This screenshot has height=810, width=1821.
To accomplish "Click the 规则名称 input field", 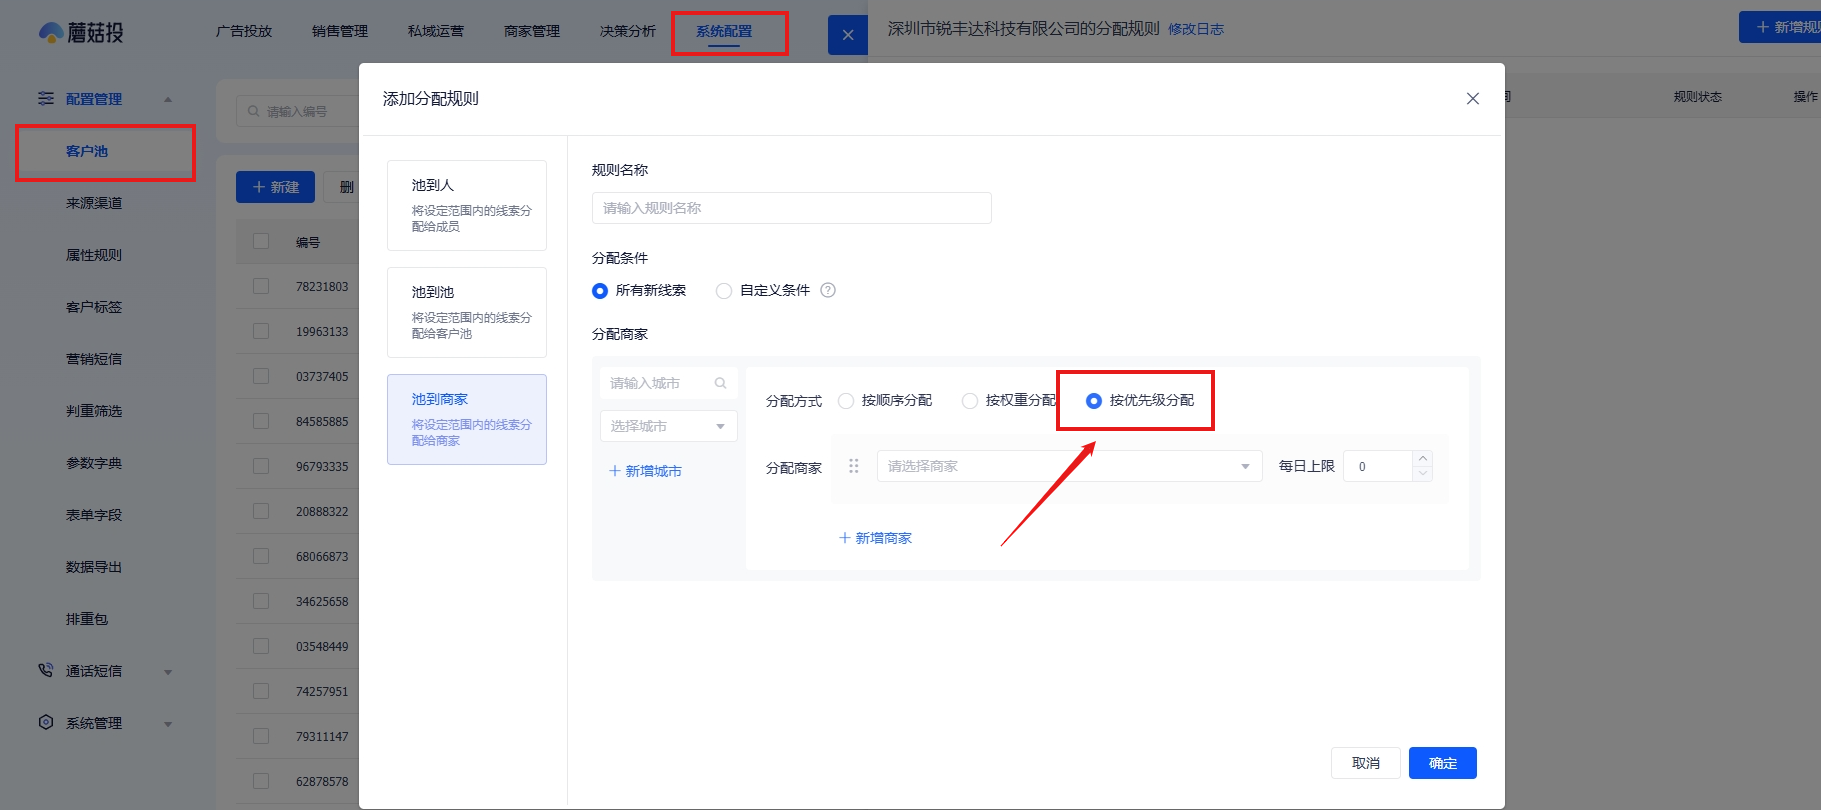I will 792,208.
